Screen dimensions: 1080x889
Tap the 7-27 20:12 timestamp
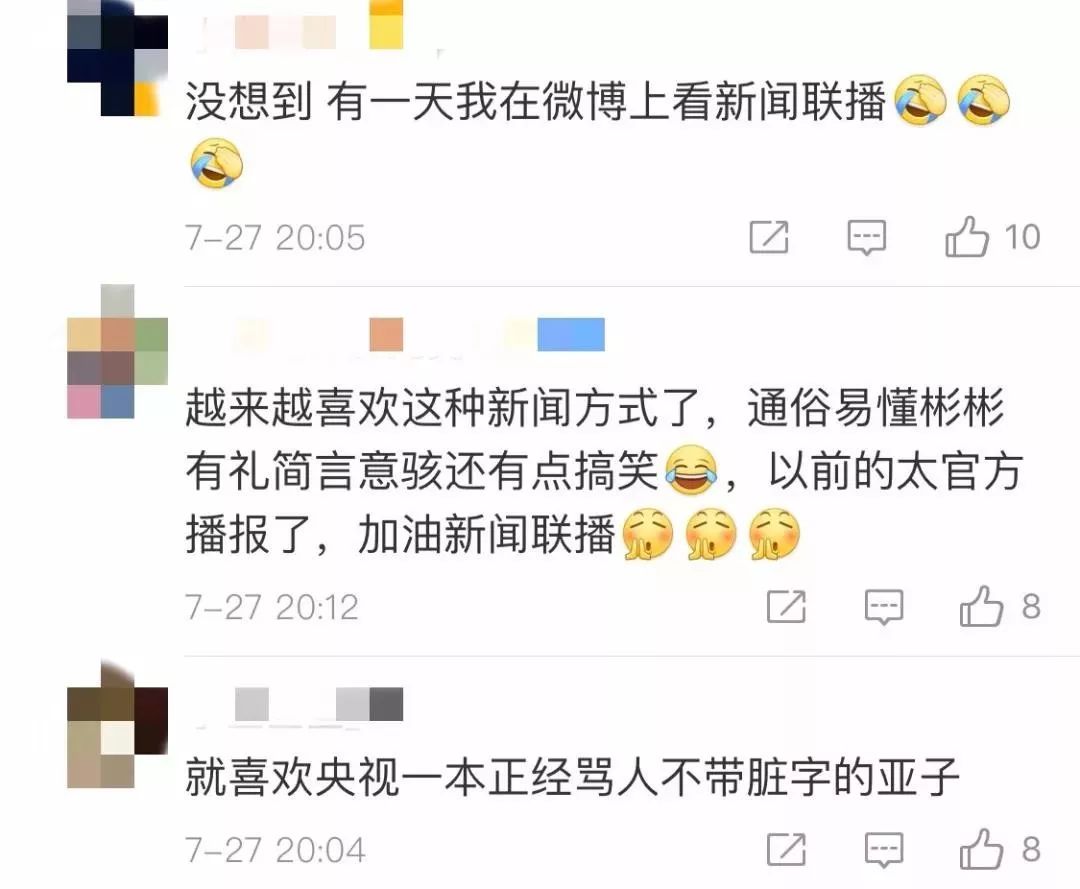[x=272, y=607]
